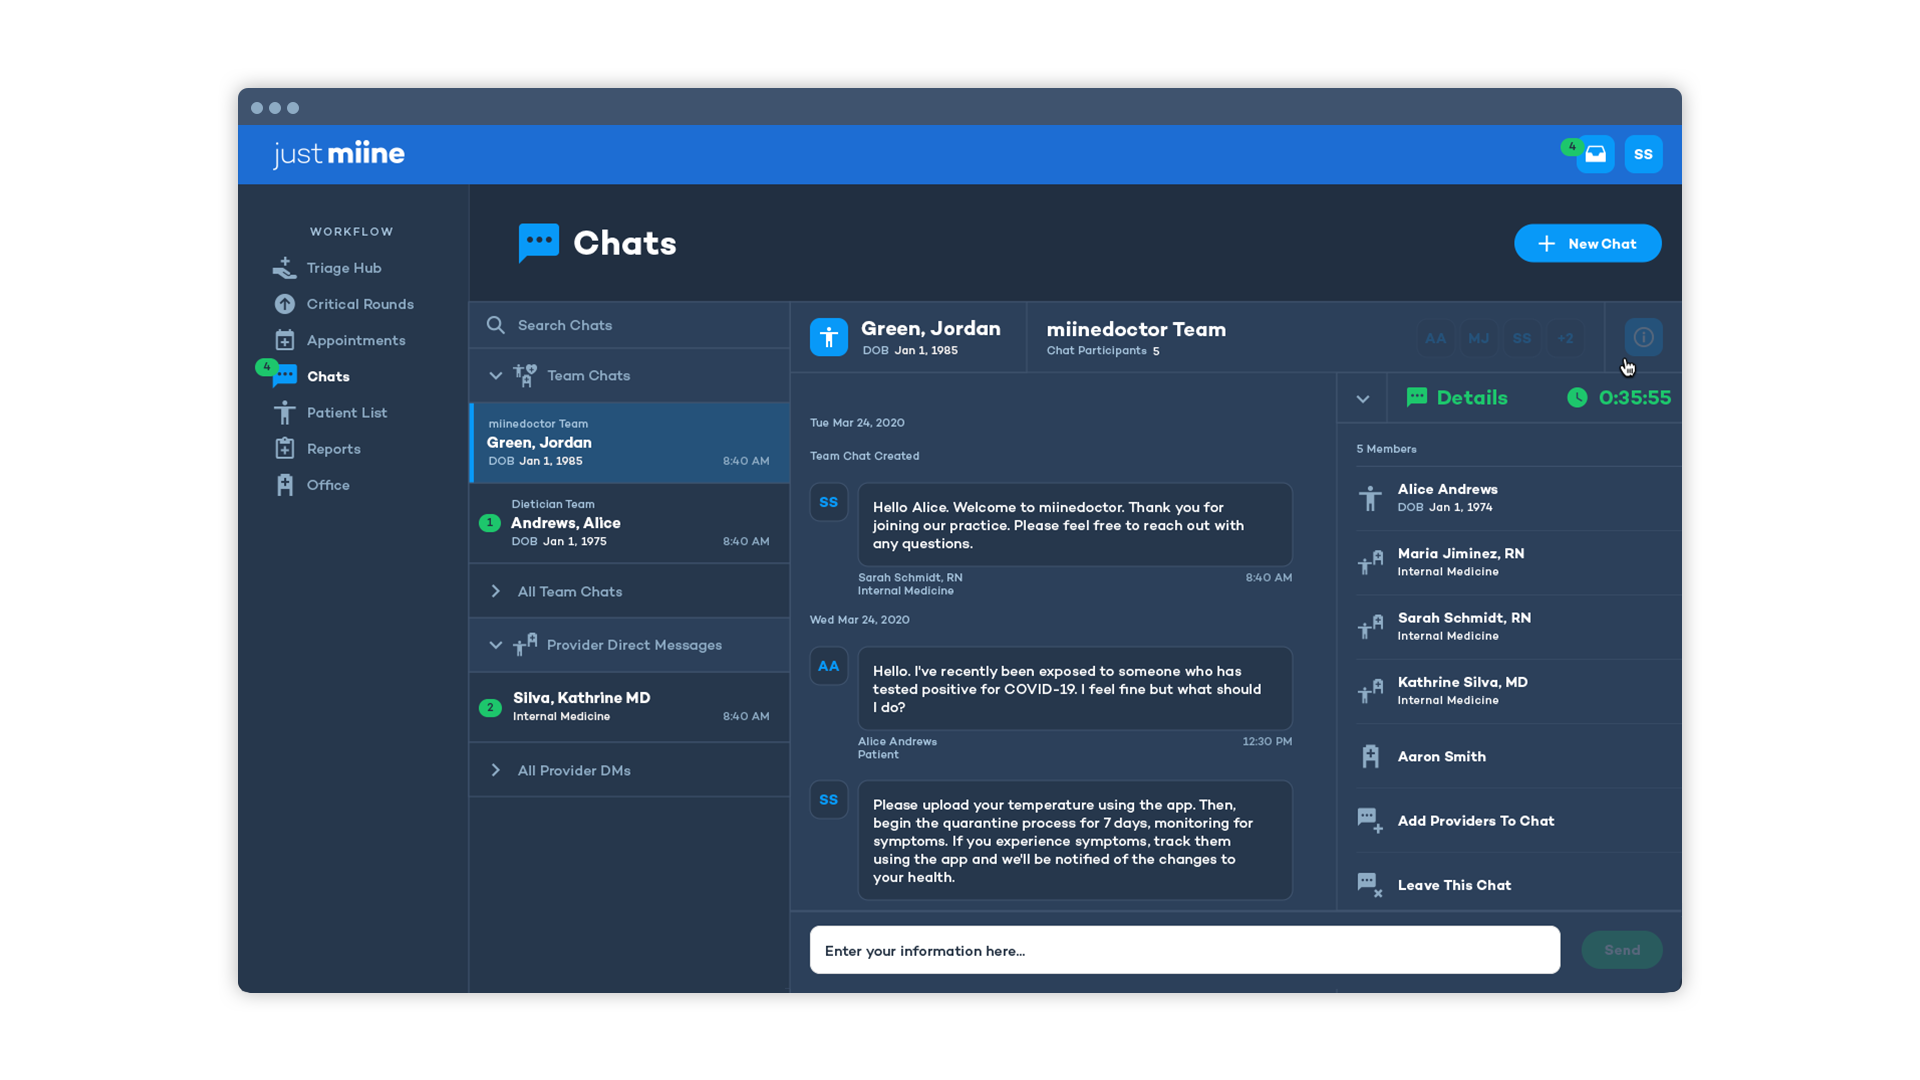Screen dimensions: 1920x1080
Task: Click the search magnifier icon
Action: point(495,325)
